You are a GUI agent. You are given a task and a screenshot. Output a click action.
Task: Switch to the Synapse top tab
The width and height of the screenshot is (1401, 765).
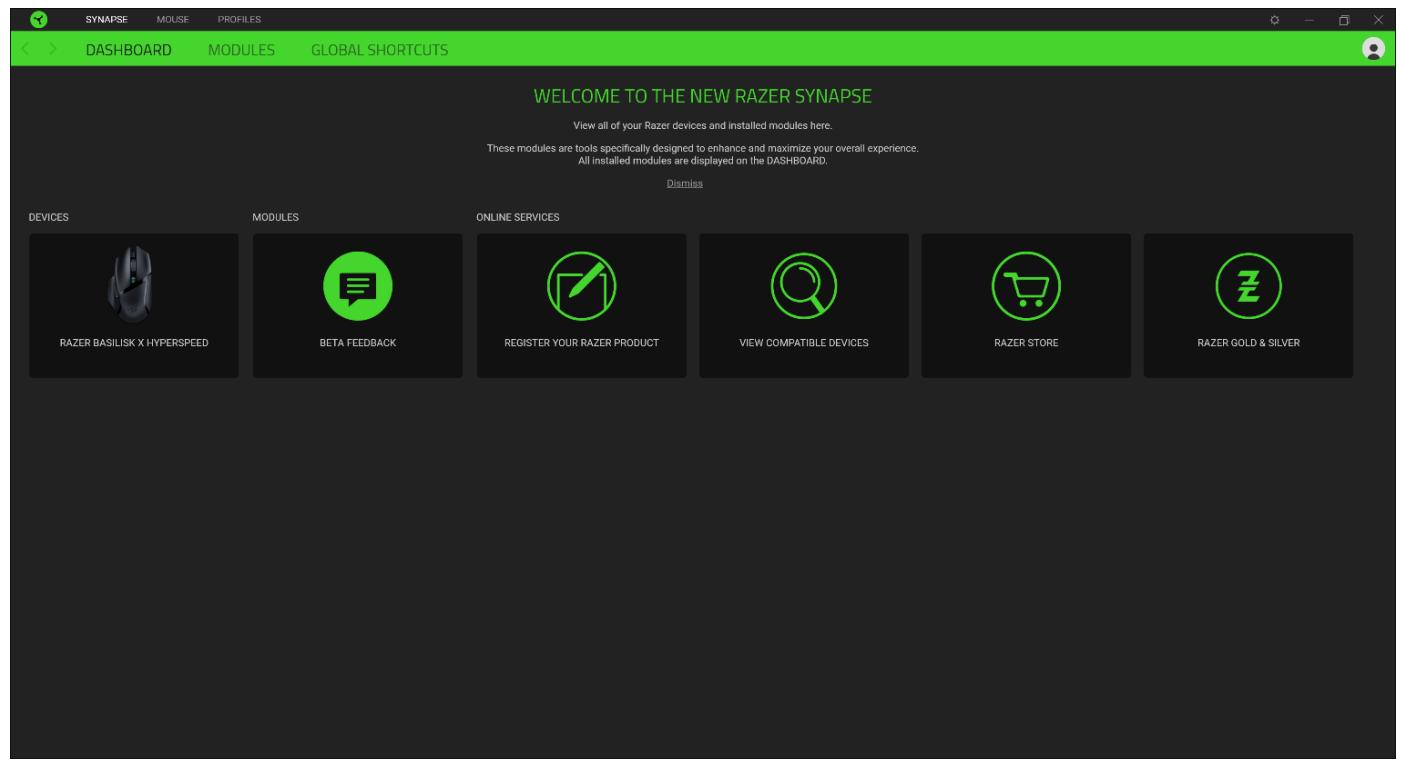[106, 20]
